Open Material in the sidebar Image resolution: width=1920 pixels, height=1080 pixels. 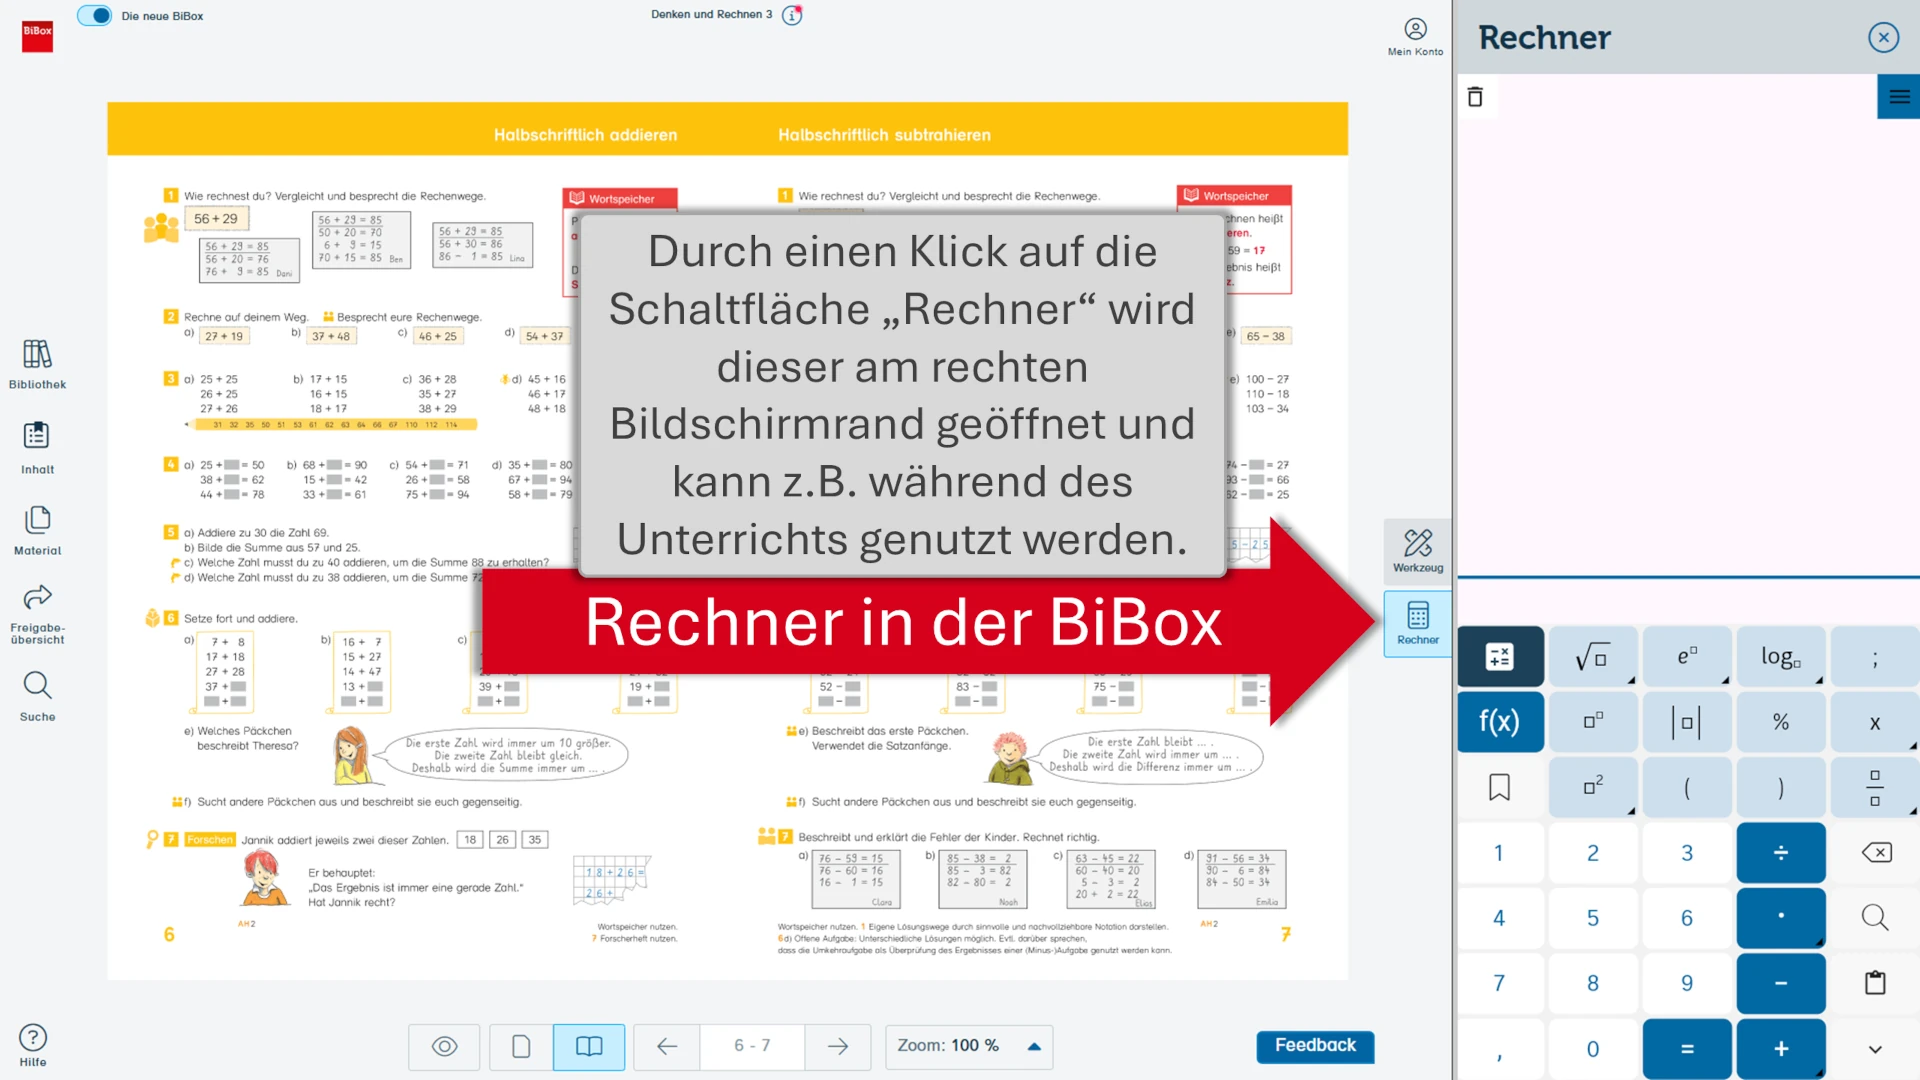(37, 531)
